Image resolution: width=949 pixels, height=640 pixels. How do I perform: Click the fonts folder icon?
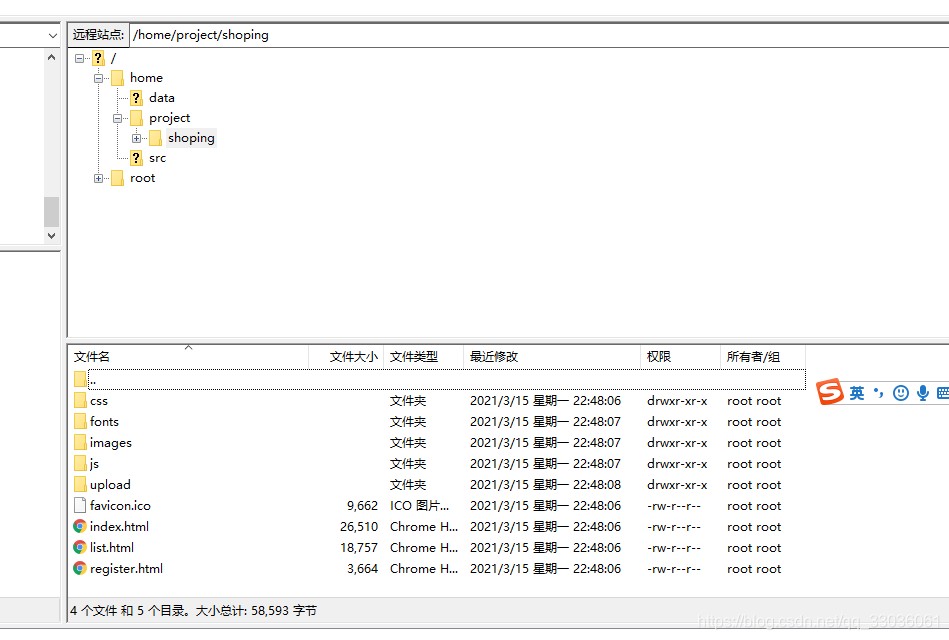point(80,421)
